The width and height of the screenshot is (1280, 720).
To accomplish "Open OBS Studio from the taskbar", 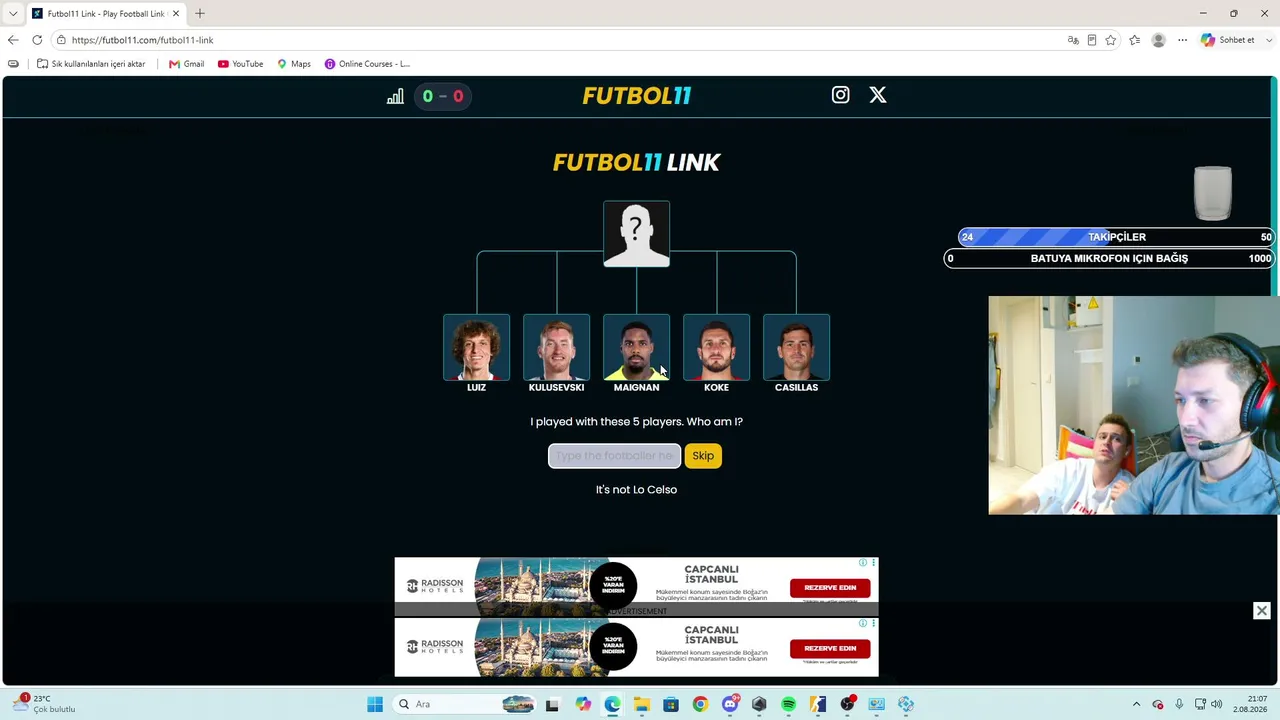I will (847, 704).
